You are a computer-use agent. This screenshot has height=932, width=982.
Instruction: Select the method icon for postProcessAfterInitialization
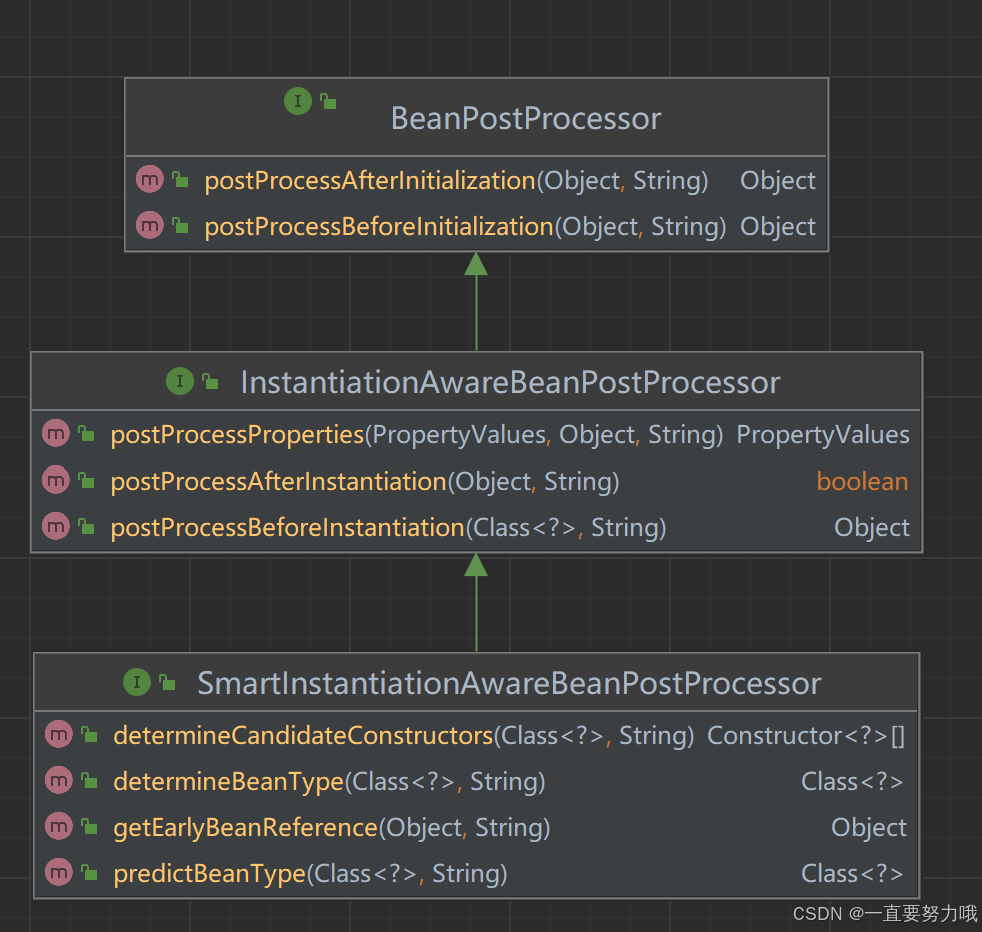click(149, 180)
